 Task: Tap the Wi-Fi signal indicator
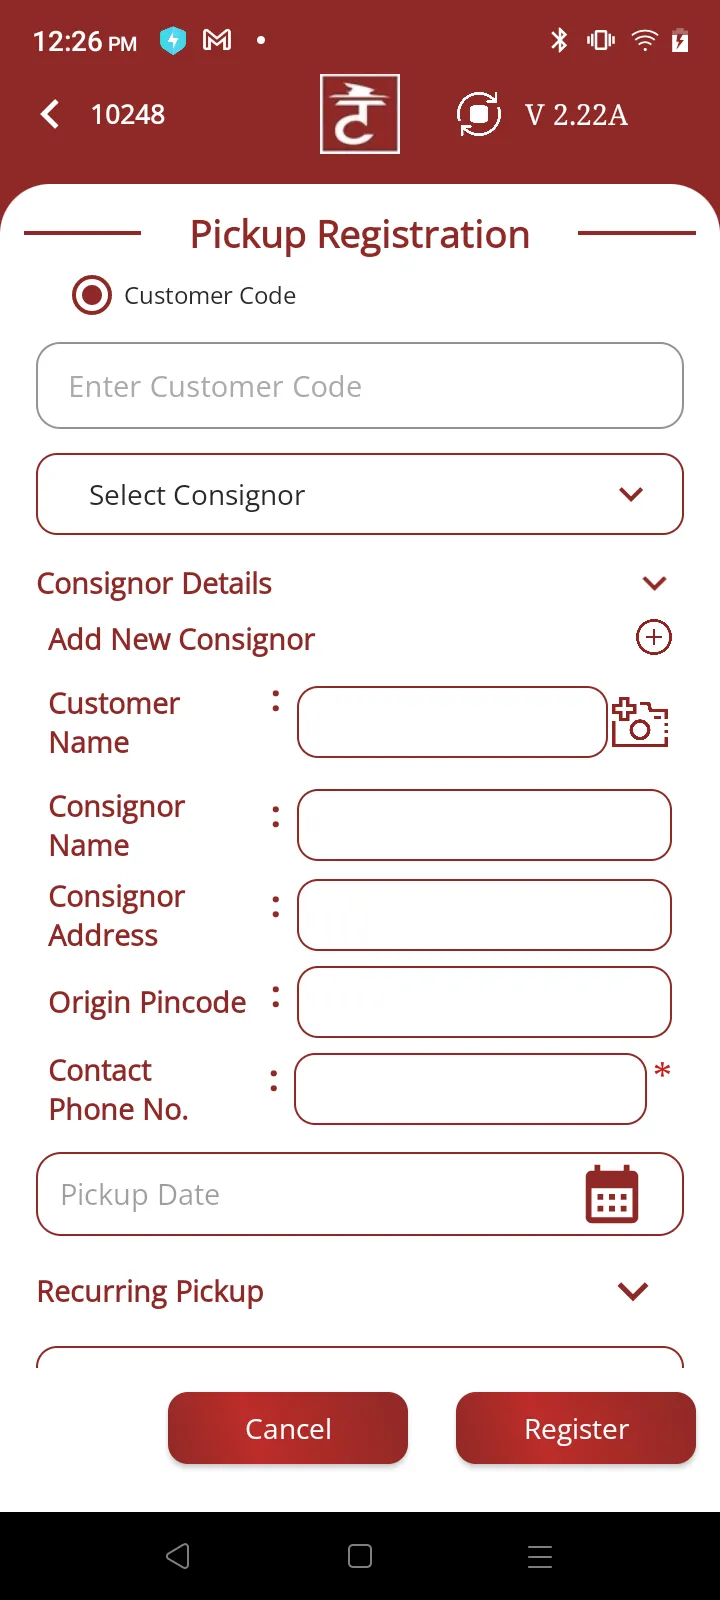pos(644,41)
